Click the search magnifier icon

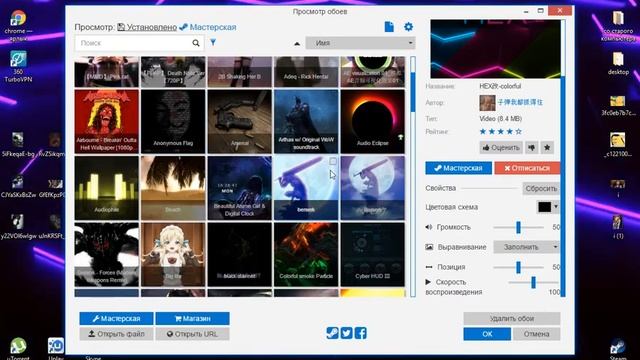pos(196,43)
